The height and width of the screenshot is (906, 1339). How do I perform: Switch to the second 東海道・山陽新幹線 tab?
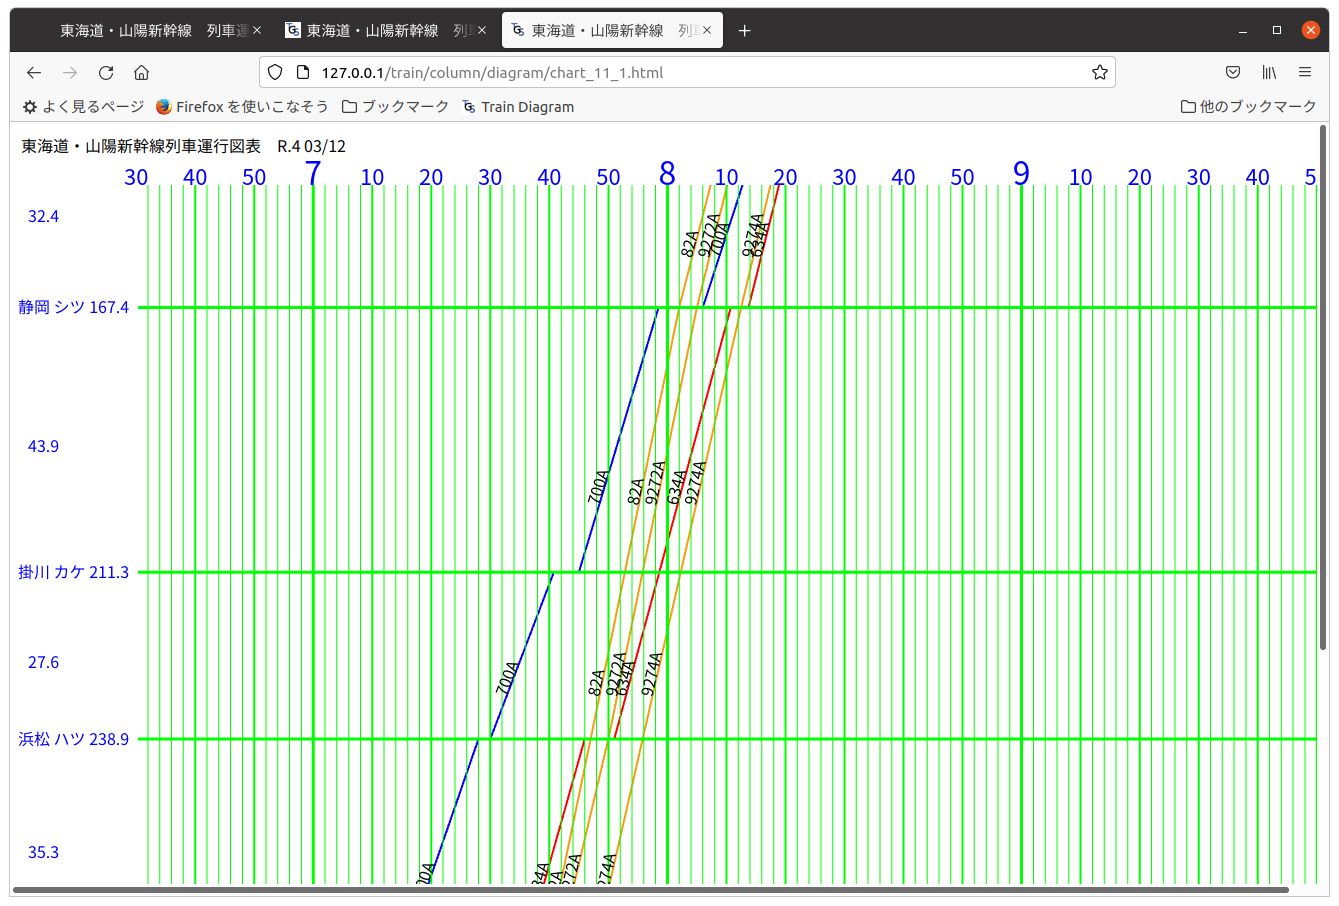(385, 31)
